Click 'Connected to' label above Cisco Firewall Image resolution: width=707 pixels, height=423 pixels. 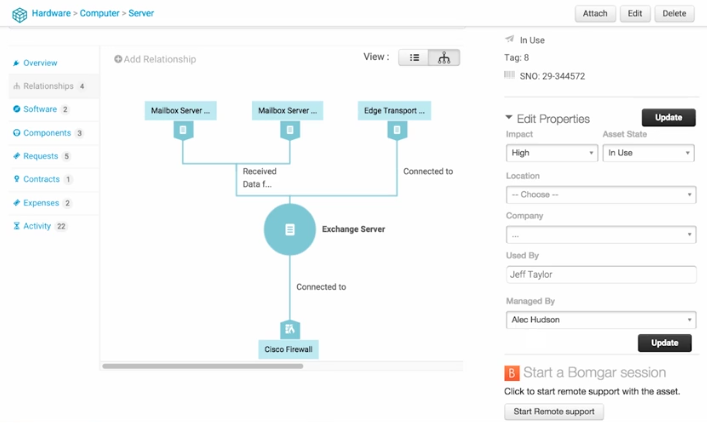click(321, 287)
